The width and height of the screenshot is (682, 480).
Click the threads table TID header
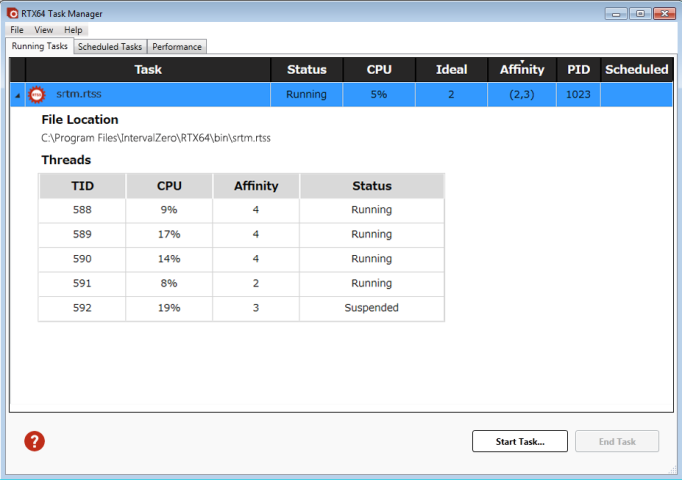click(82, 186)
